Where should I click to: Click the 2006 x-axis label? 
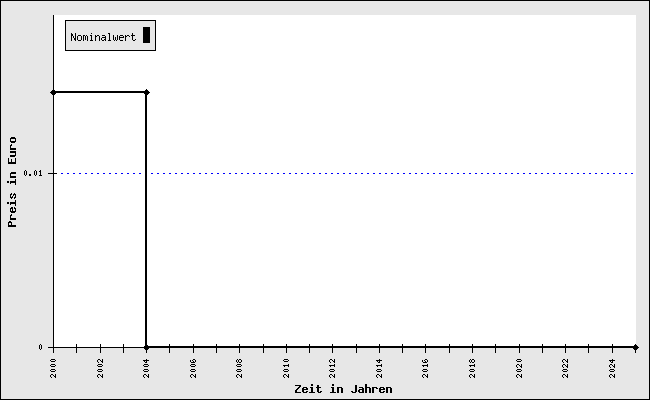[193, 368]
